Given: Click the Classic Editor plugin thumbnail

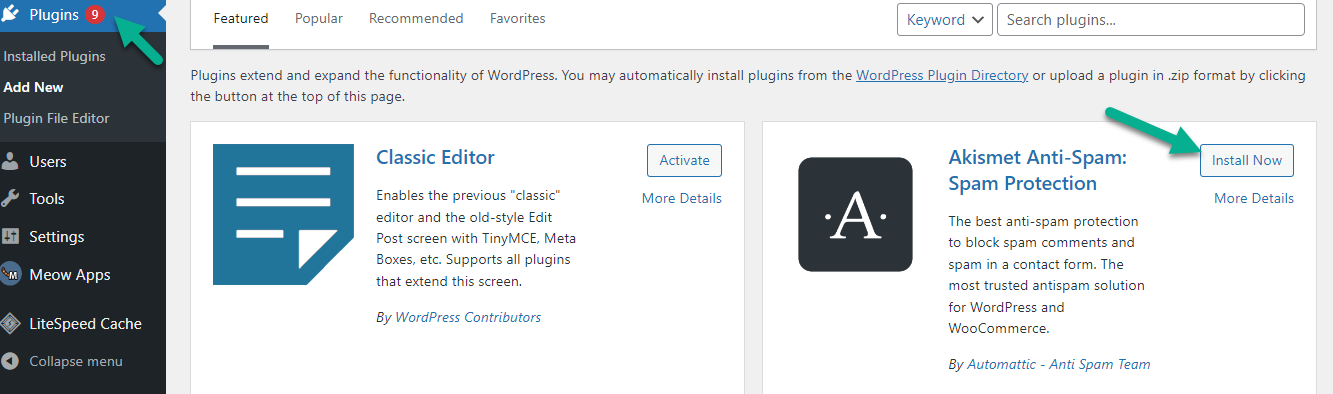Looking at the screenshot, I should coord(283,215).
